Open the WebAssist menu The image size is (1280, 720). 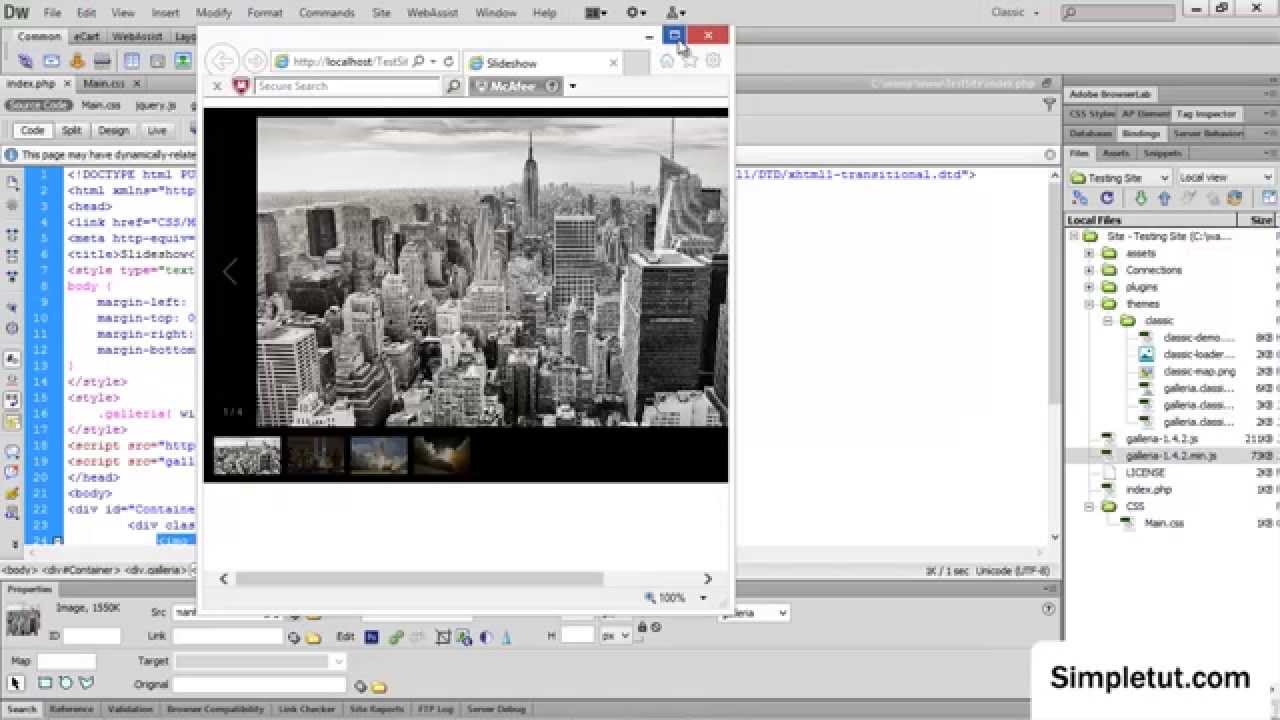coord(431,13)
